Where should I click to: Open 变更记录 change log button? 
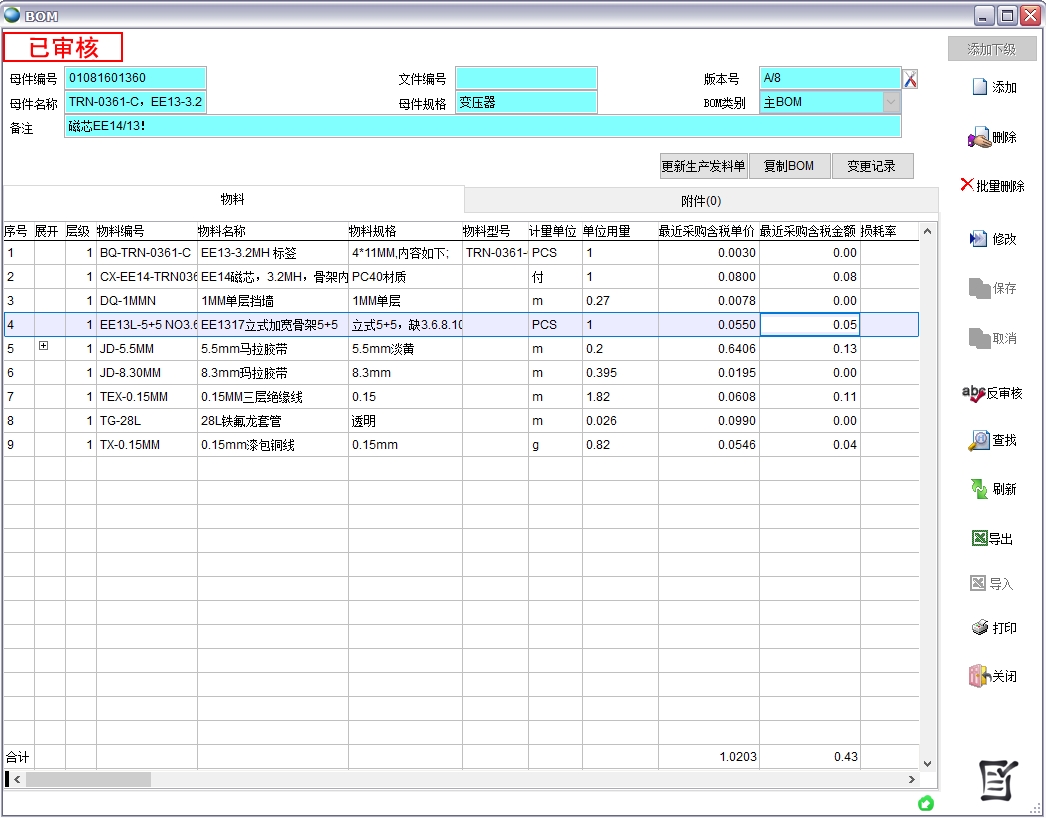[872, 166]
